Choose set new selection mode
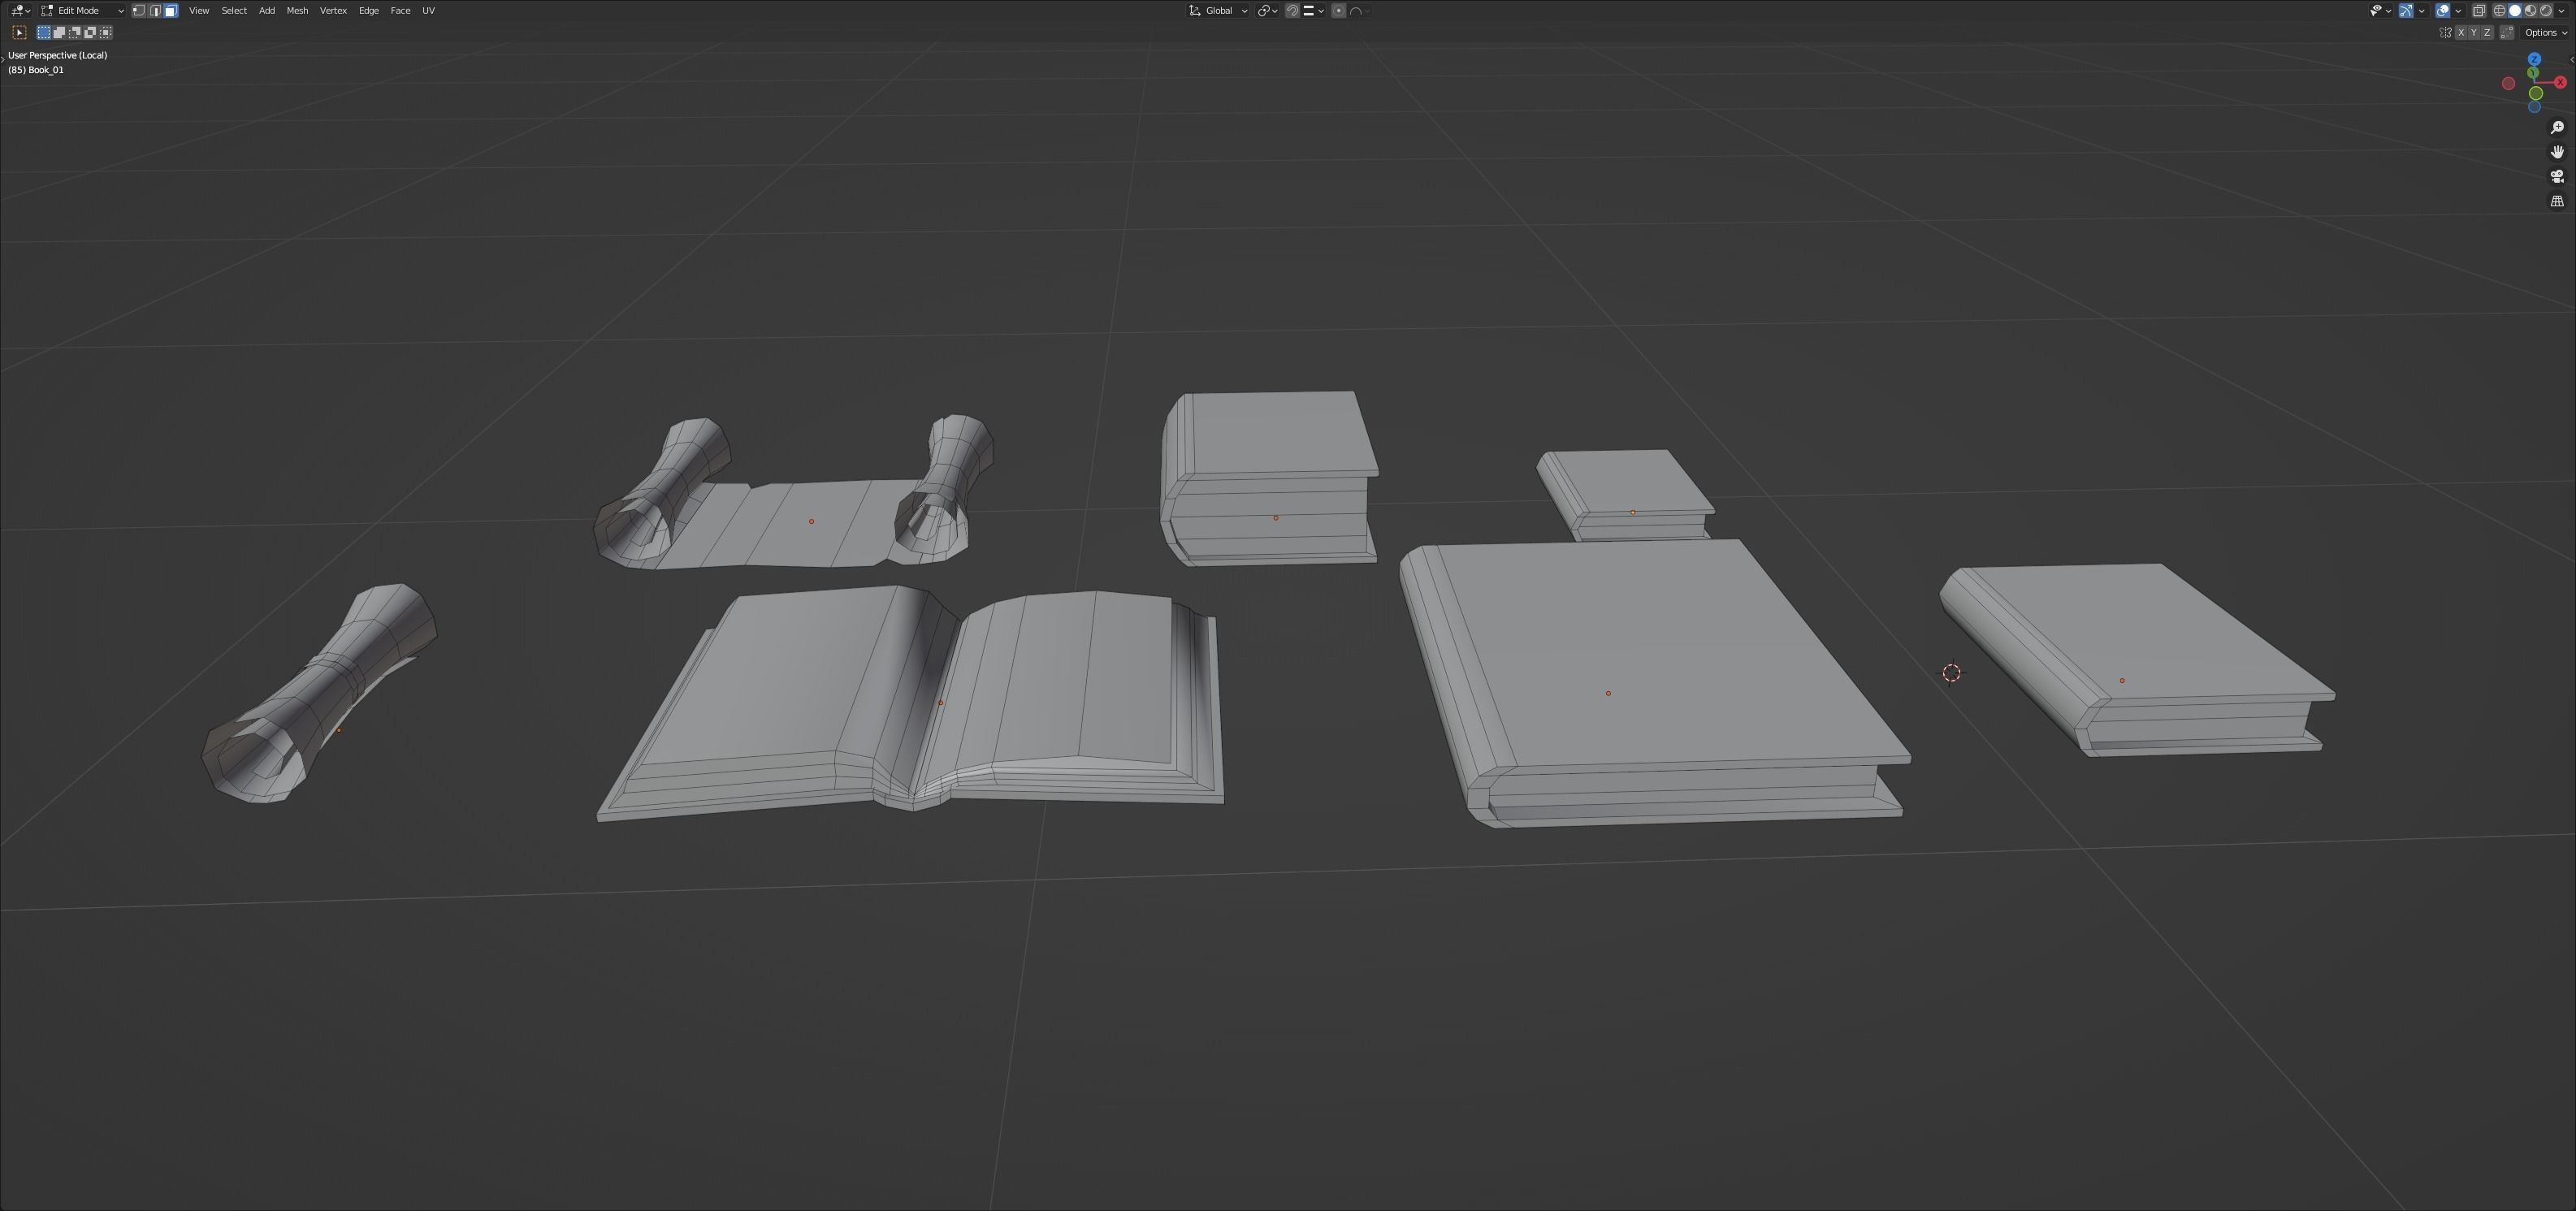The image size is (2576, 1211). click(x=44, y=32)
